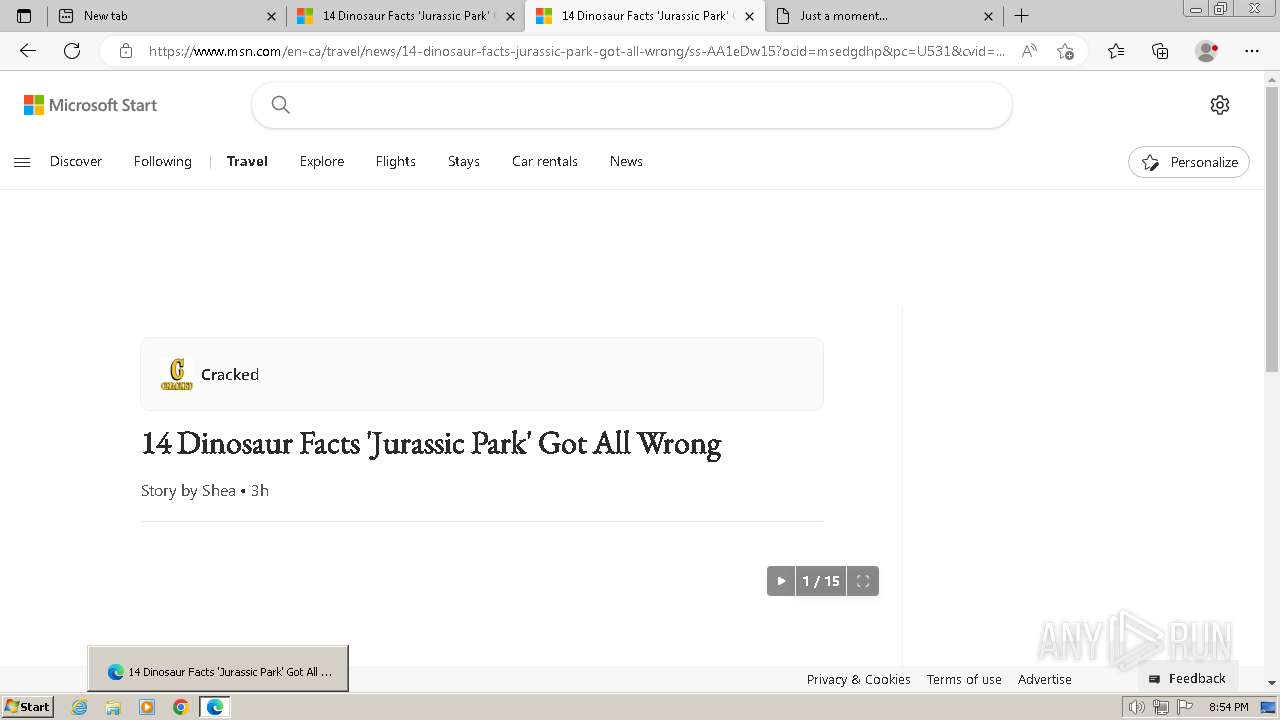The height and width of the screenshot is (720, 1280).
Task: Switch to the New tab browser tab
Action: [x=166, y=16]
